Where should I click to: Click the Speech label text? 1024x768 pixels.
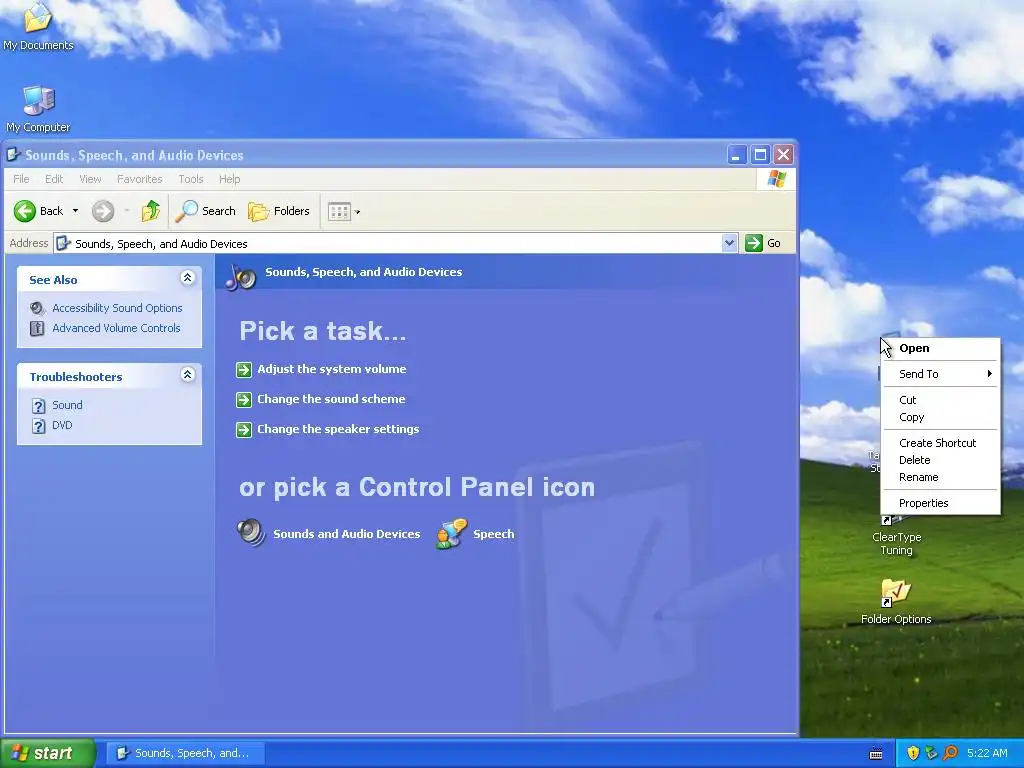tap(494, 534)
